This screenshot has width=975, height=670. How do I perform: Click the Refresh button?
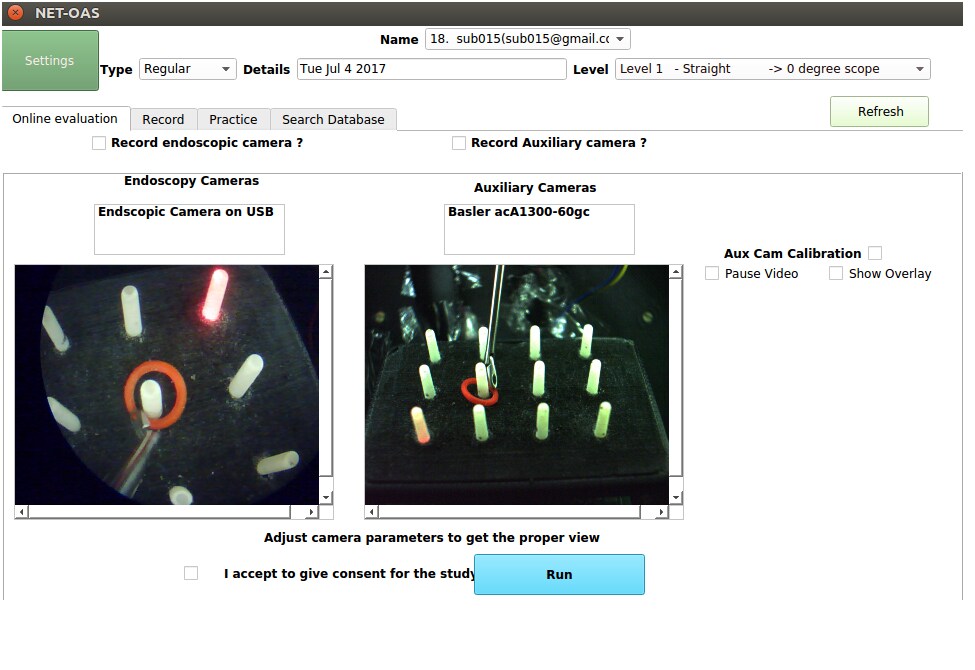(x=879, y=111)
